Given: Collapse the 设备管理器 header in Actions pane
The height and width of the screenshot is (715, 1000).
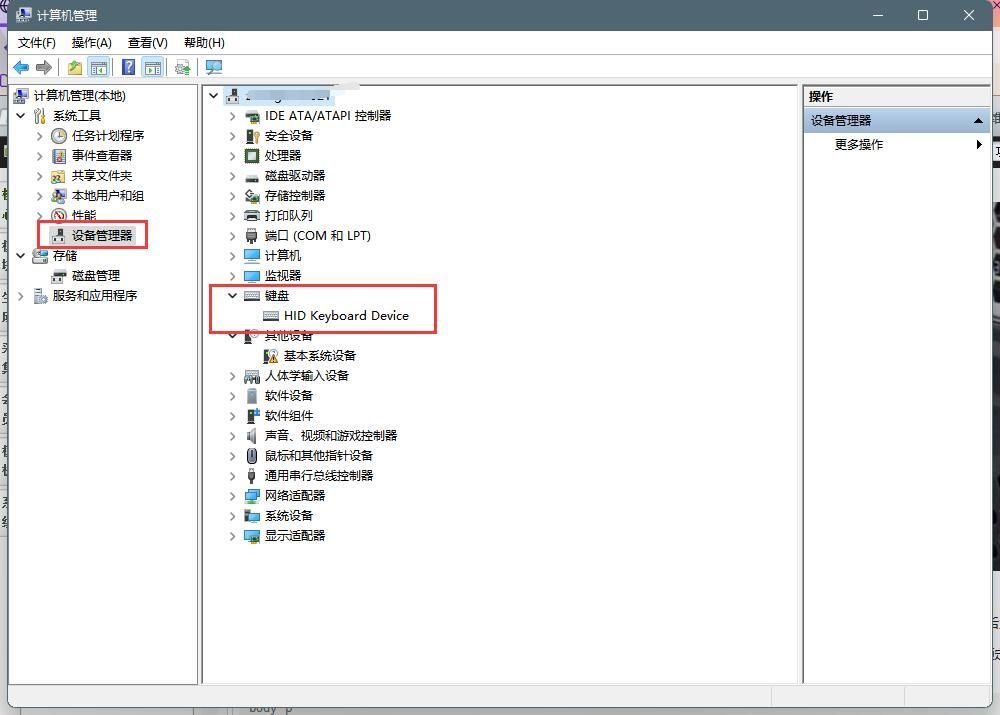Looking at the screenshot, I should coord(978,119).
